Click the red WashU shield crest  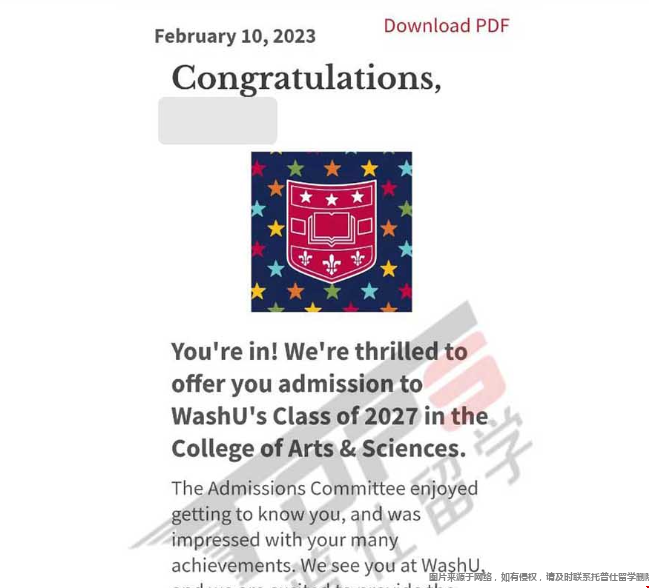coord(332,231)
